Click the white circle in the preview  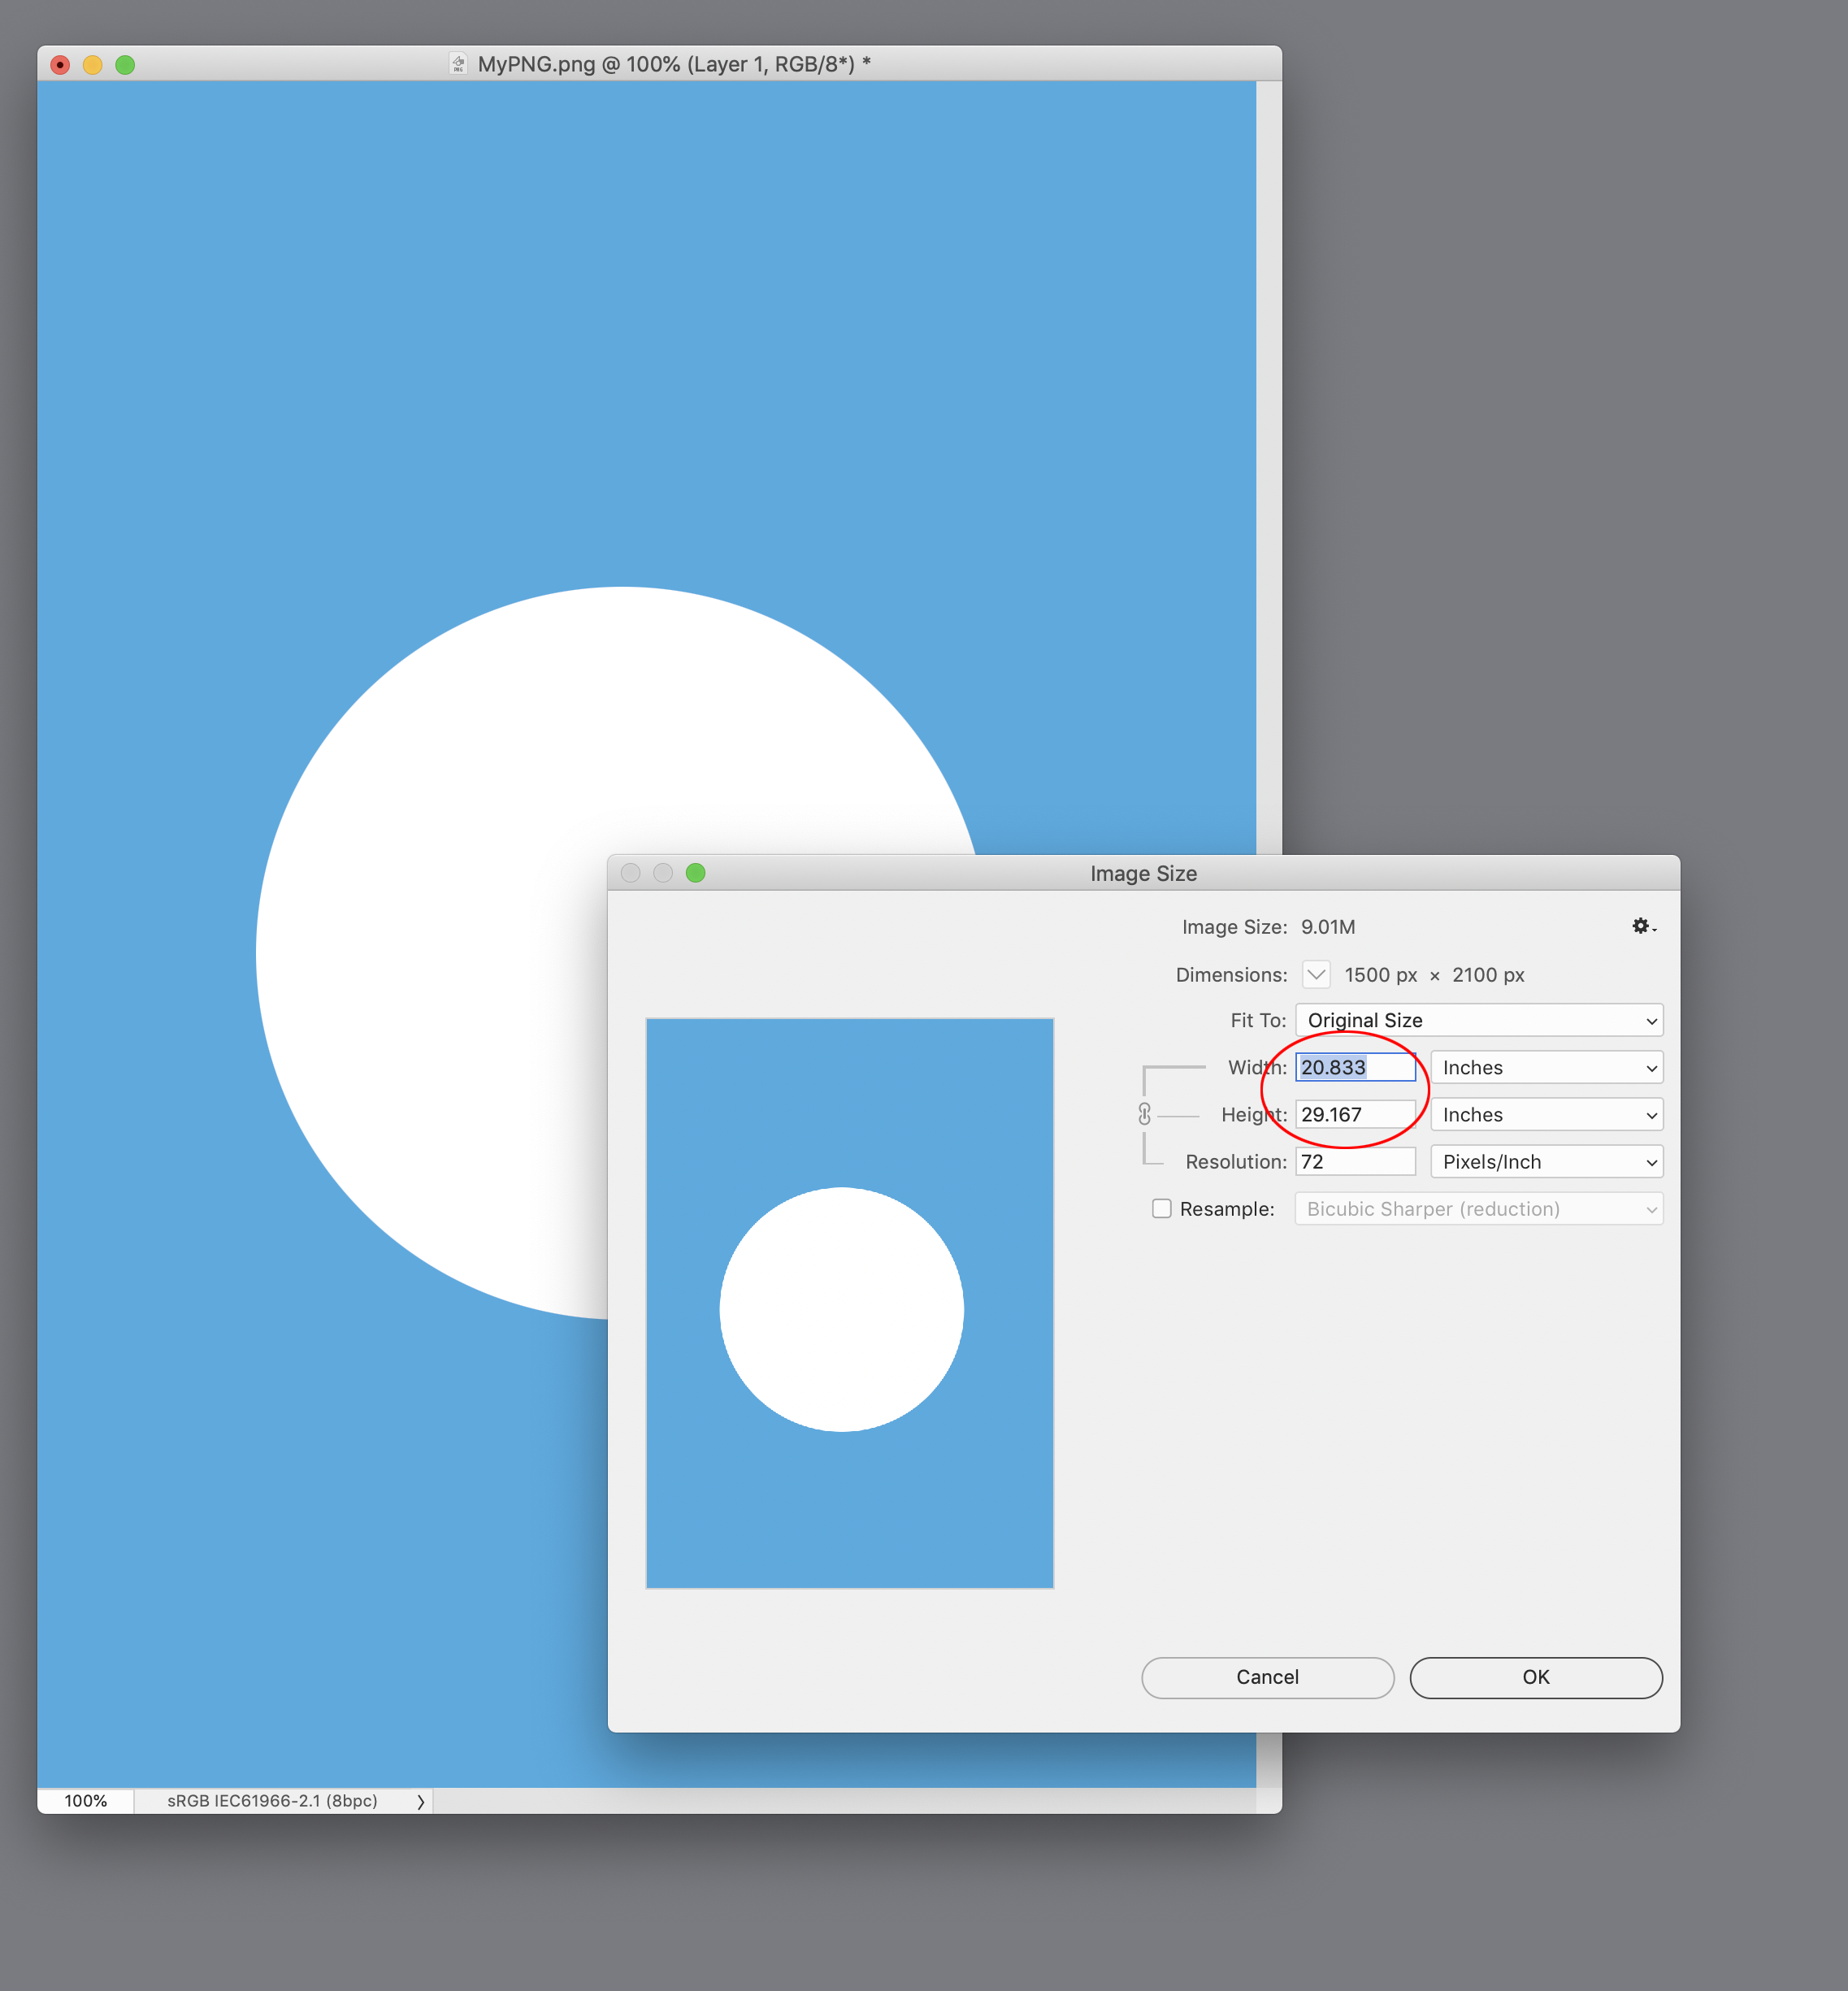pyautogui.click(x=843, y=1310)
